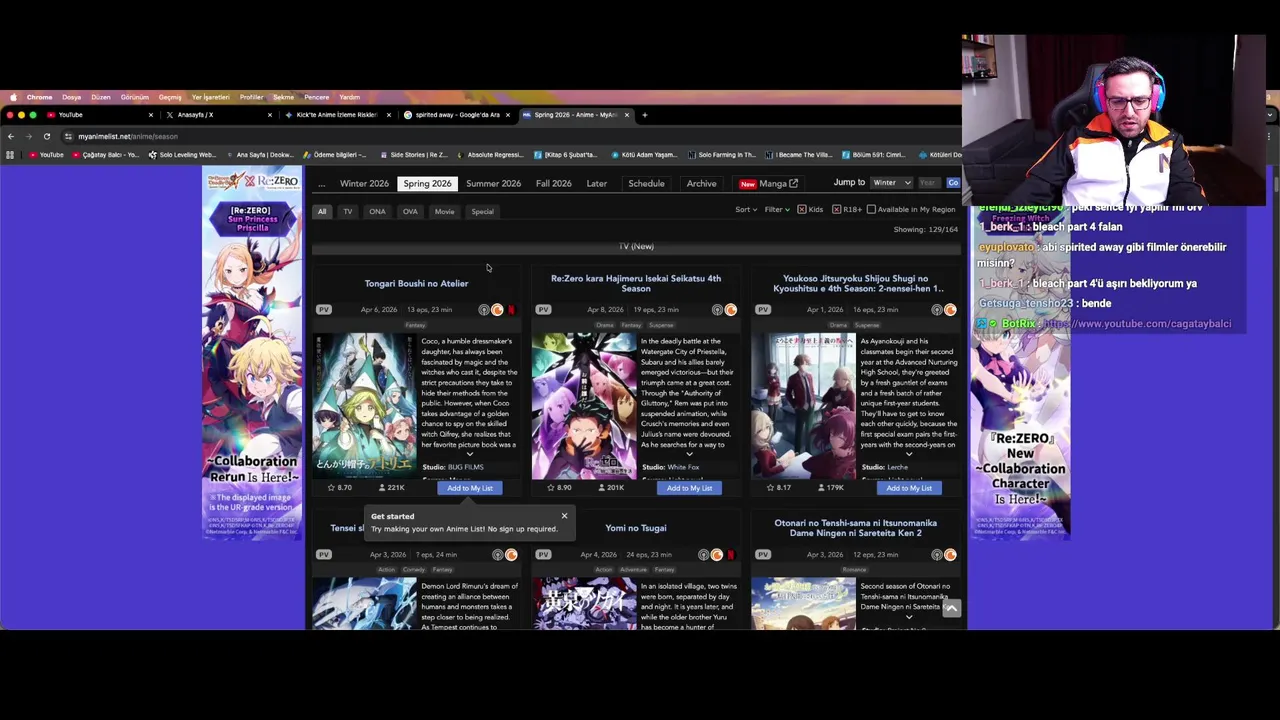Click the YouTube bookmark icon
The image size is (1280, 720).
[33, 155]
